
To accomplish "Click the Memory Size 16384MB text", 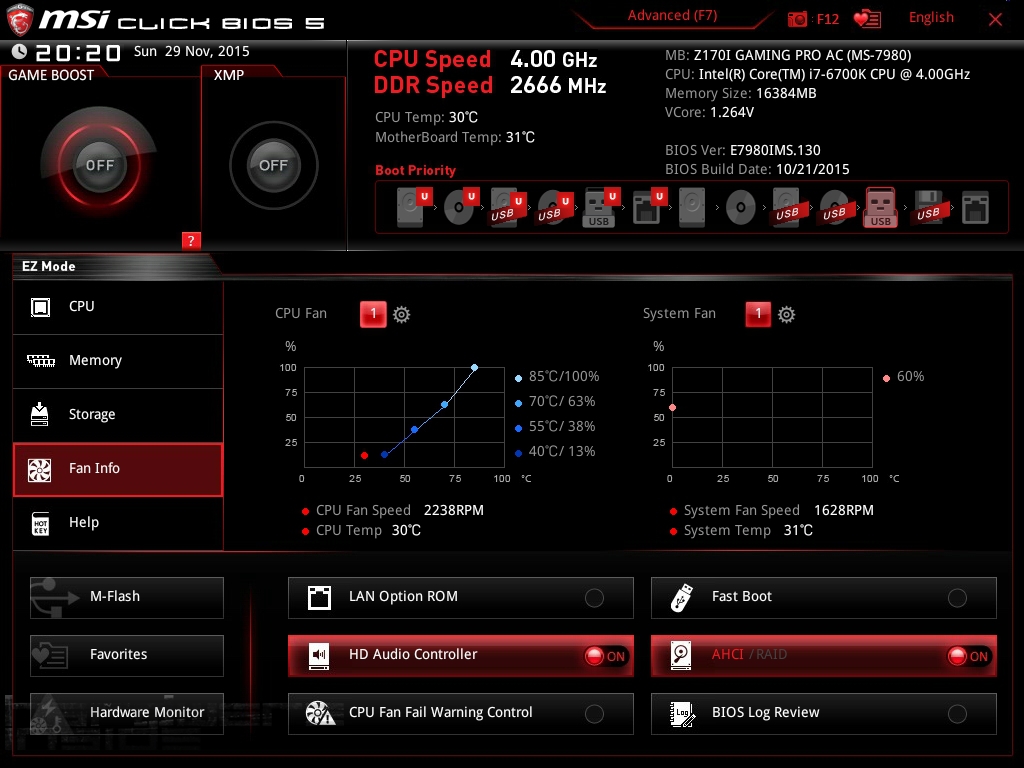I will point(741,93).
